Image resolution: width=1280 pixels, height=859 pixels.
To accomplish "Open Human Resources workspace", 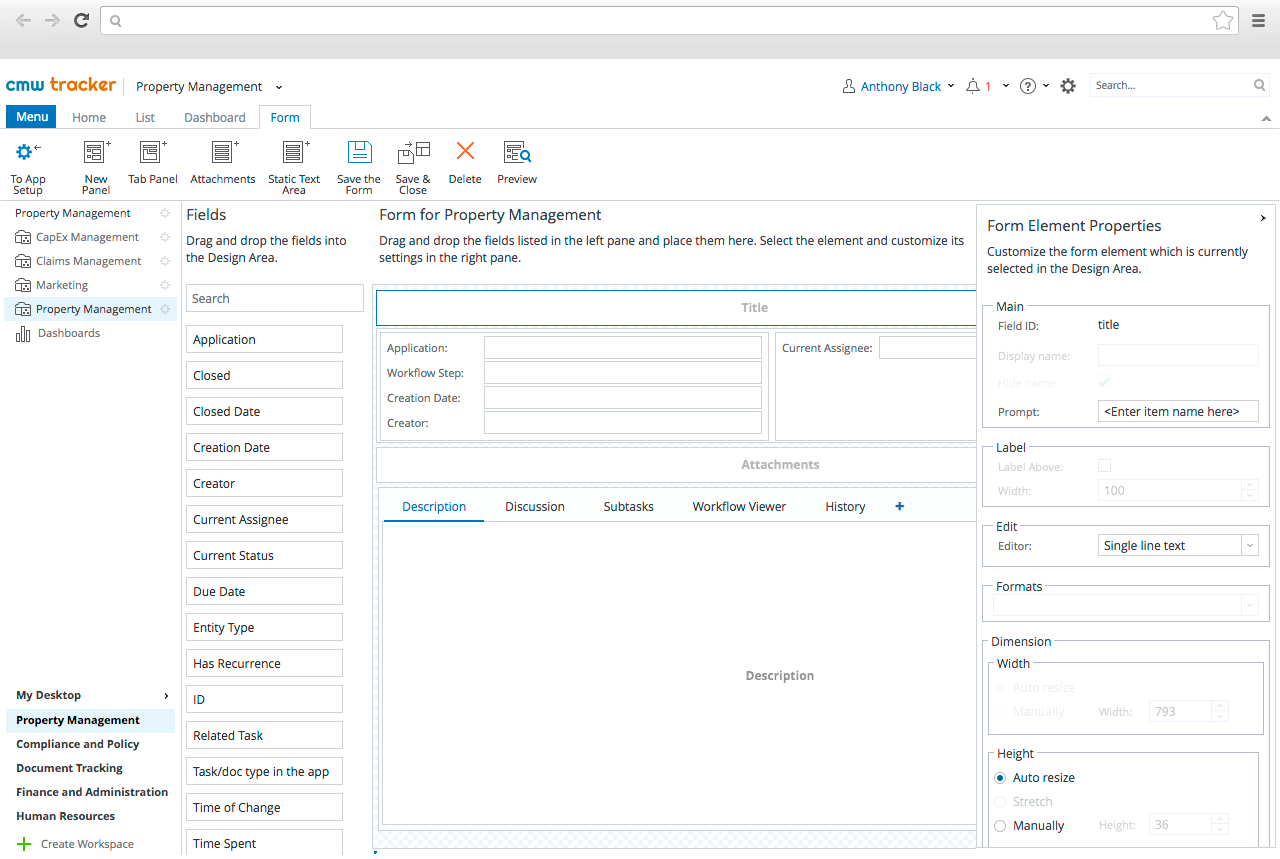I will coord(66,816).
